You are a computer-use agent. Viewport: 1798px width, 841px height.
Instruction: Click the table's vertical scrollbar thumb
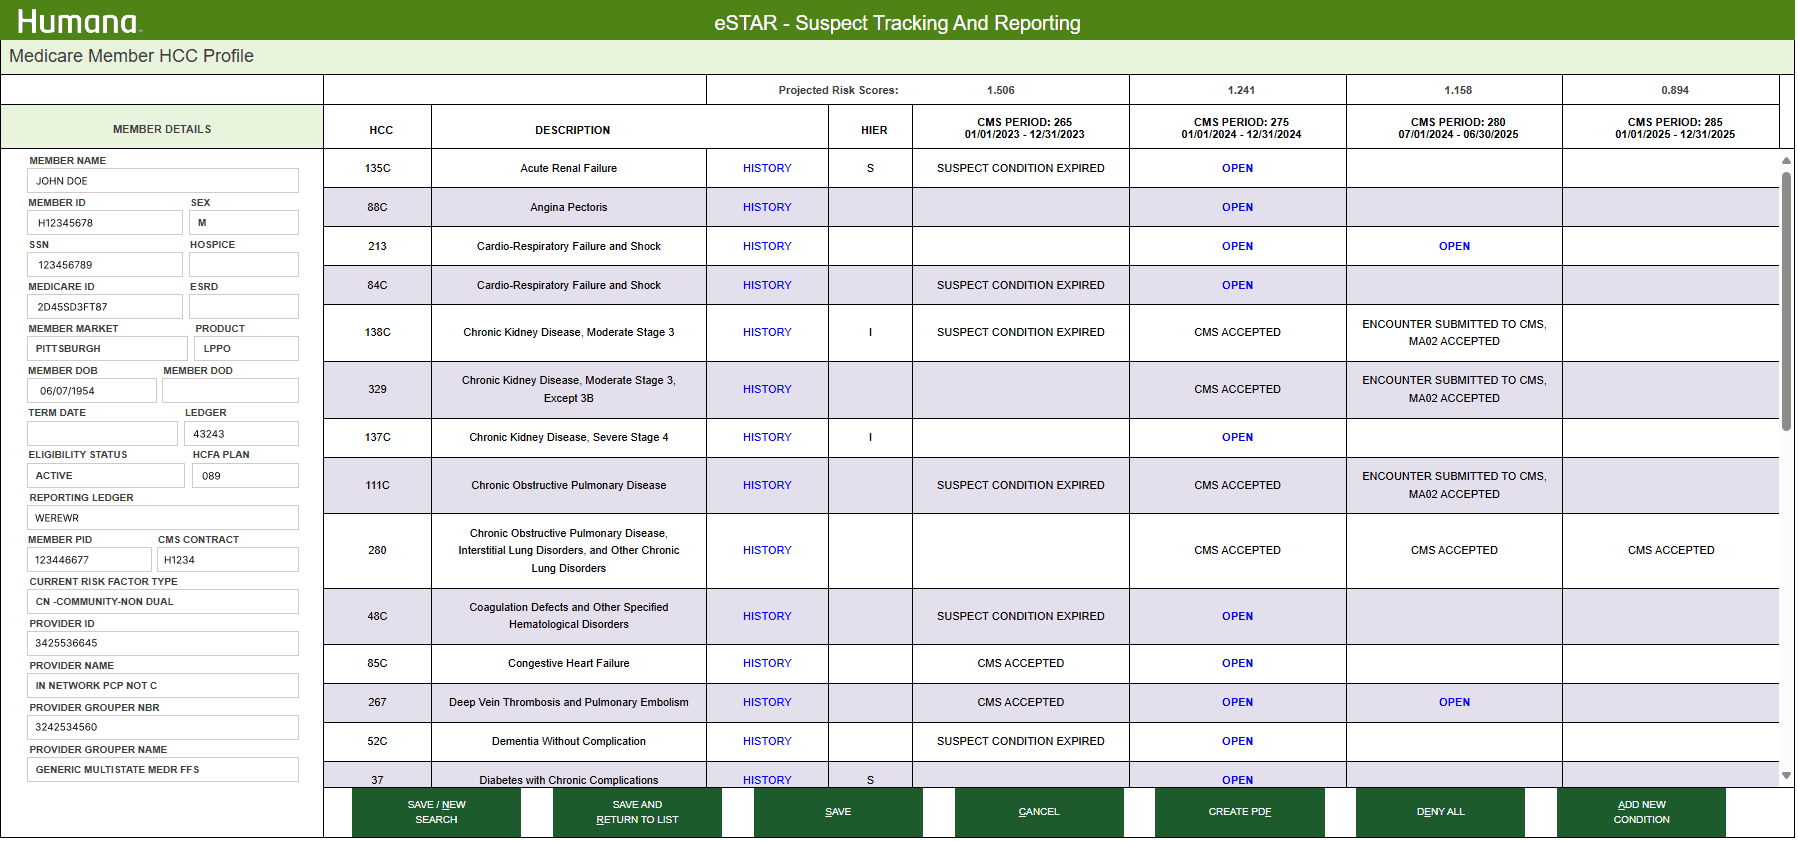click(1786, 300)
